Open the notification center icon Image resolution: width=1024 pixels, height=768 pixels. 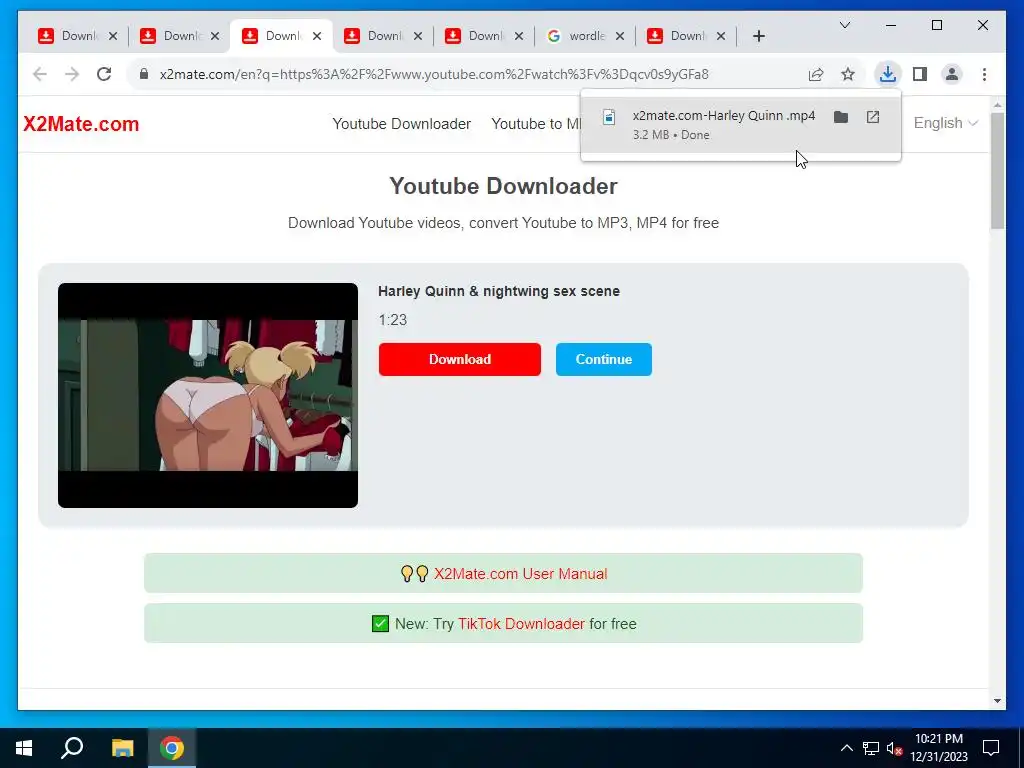point(991,748)
